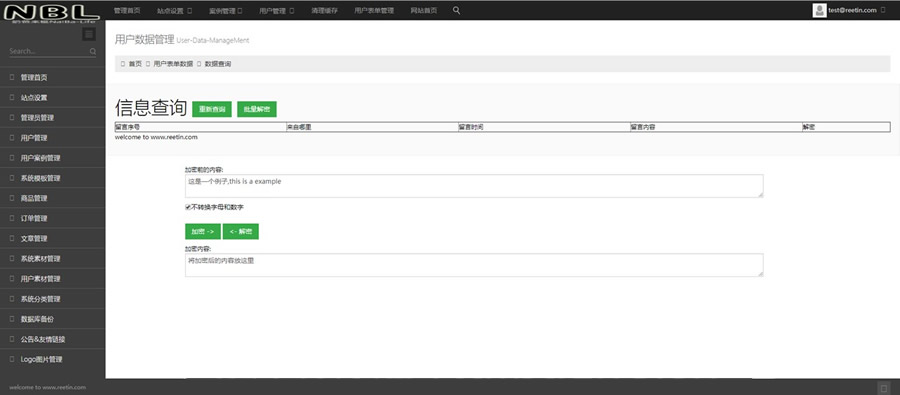Screen dimensions: 900x395
Task: Click the sidebar search magnifier icon
Action: click(93, 52)
